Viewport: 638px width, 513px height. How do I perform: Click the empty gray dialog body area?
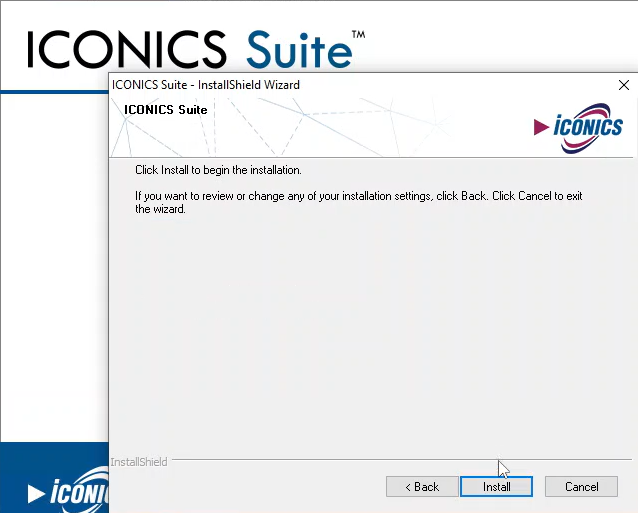pyautogui.click(x=370, y=330)
